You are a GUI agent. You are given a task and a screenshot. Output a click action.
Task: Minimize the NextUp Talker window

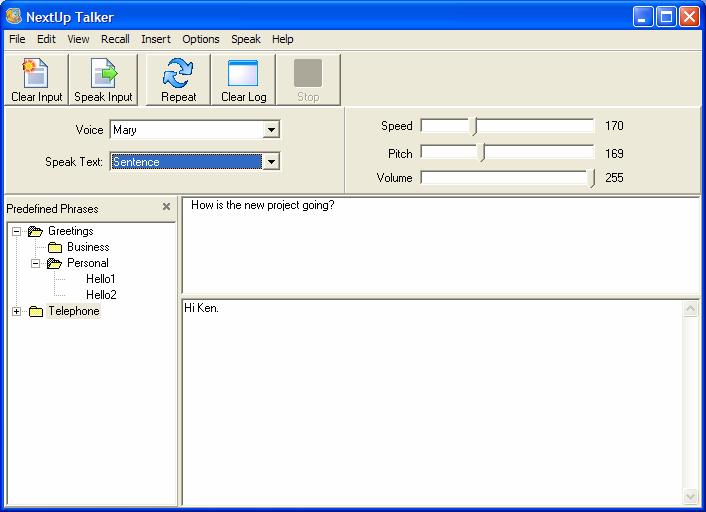[x=643, y=17]
